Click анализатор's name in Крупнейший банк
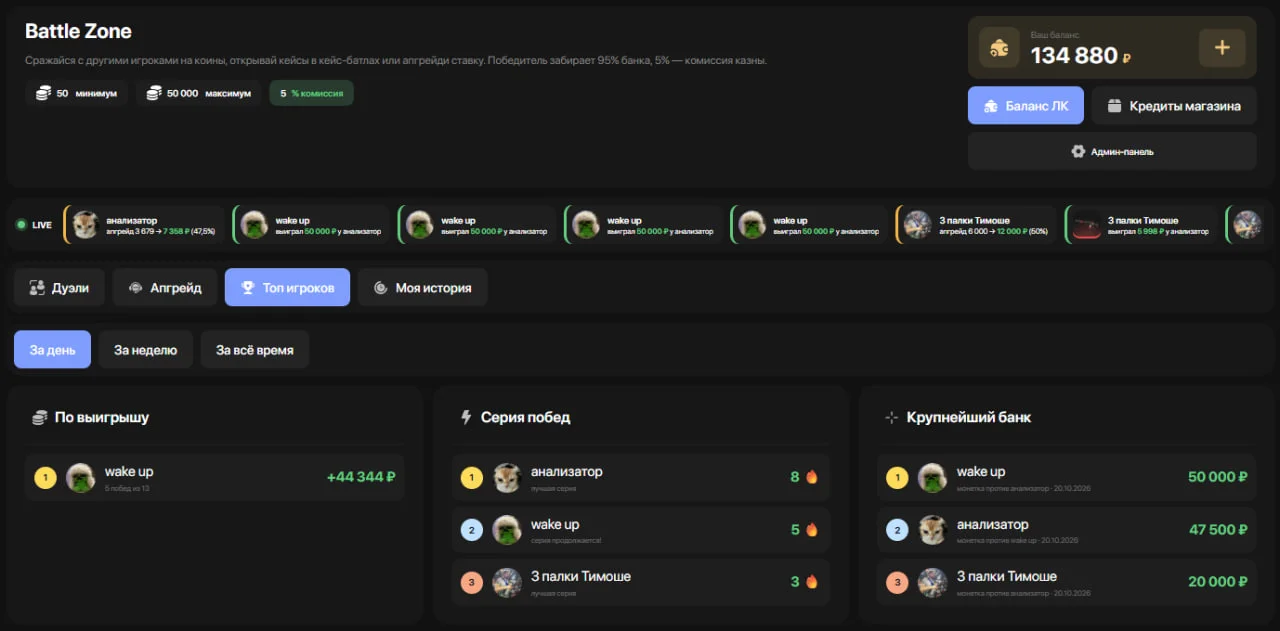Image resolution: width=1280 pixels, height=631 pixels. [992, 525]
